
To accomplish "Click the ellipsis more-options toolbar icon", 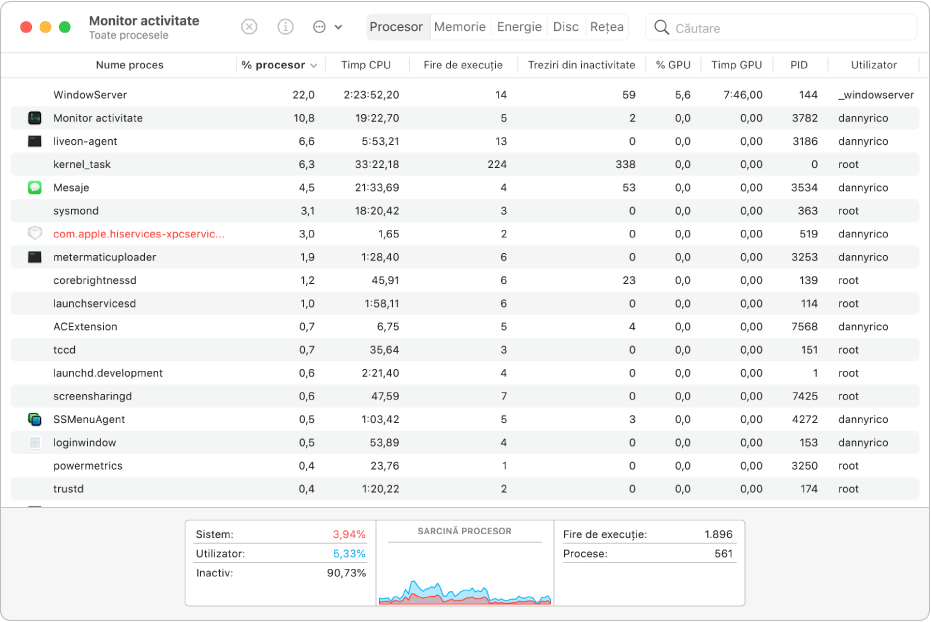I will [319, 27].
